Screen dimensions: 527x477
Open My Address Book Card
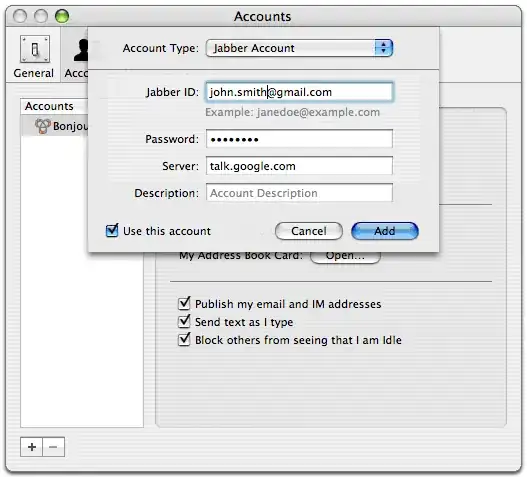[345, 257]
